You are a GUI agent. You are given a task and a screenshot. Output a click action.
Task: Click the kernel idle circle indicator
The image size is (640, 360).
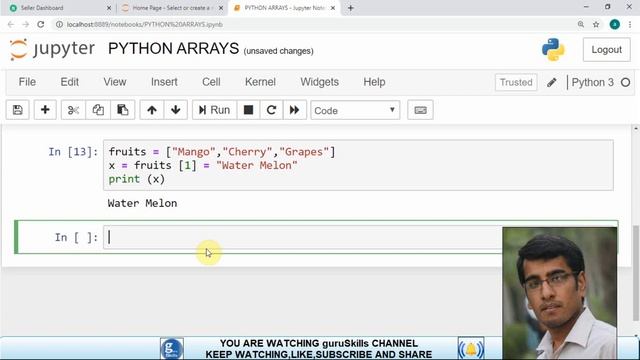(x=625, y=82)
